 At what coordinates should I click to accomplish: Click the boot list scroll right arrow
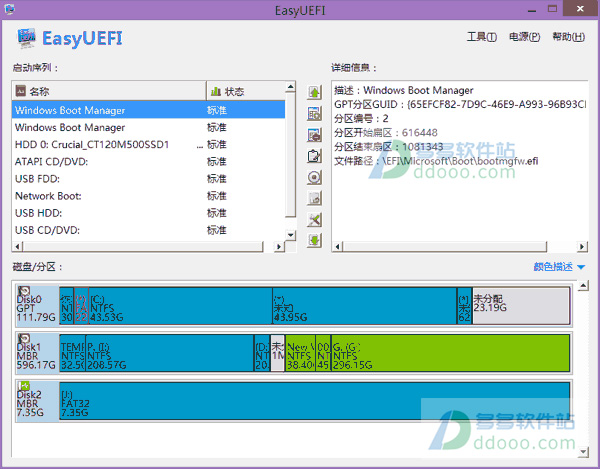click(279, 247)
